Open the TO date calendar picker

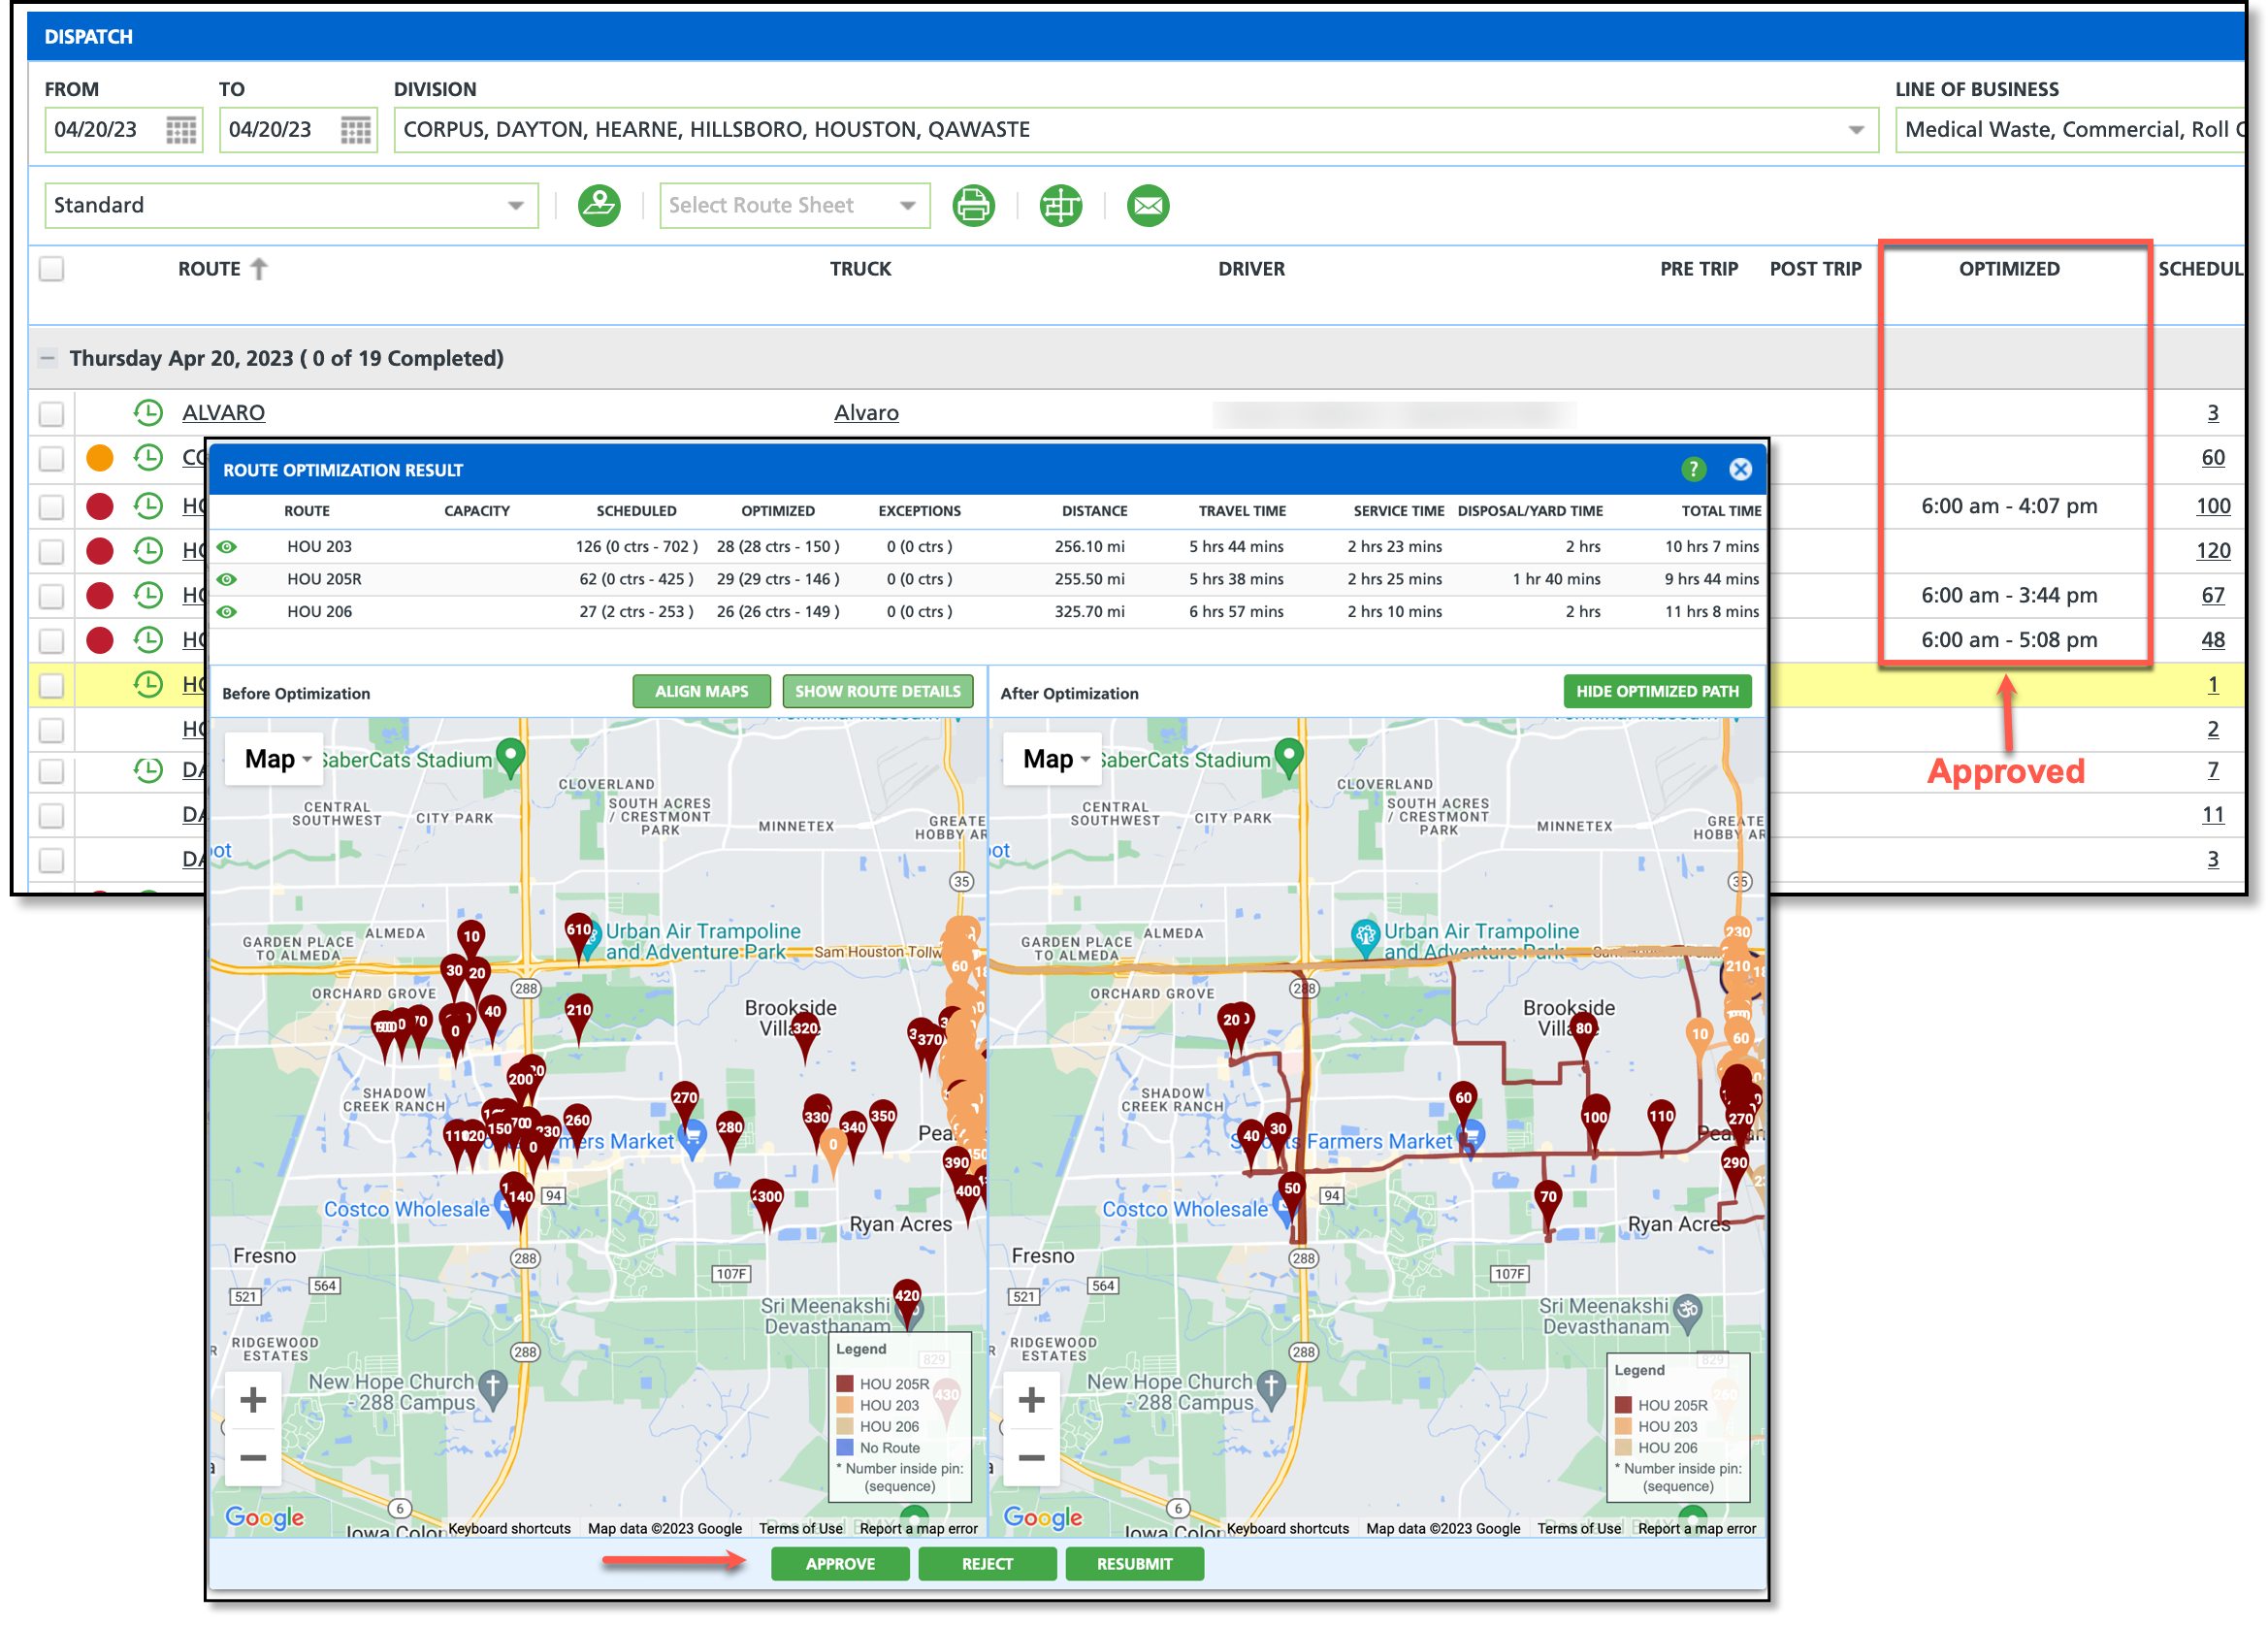point(355,130)
